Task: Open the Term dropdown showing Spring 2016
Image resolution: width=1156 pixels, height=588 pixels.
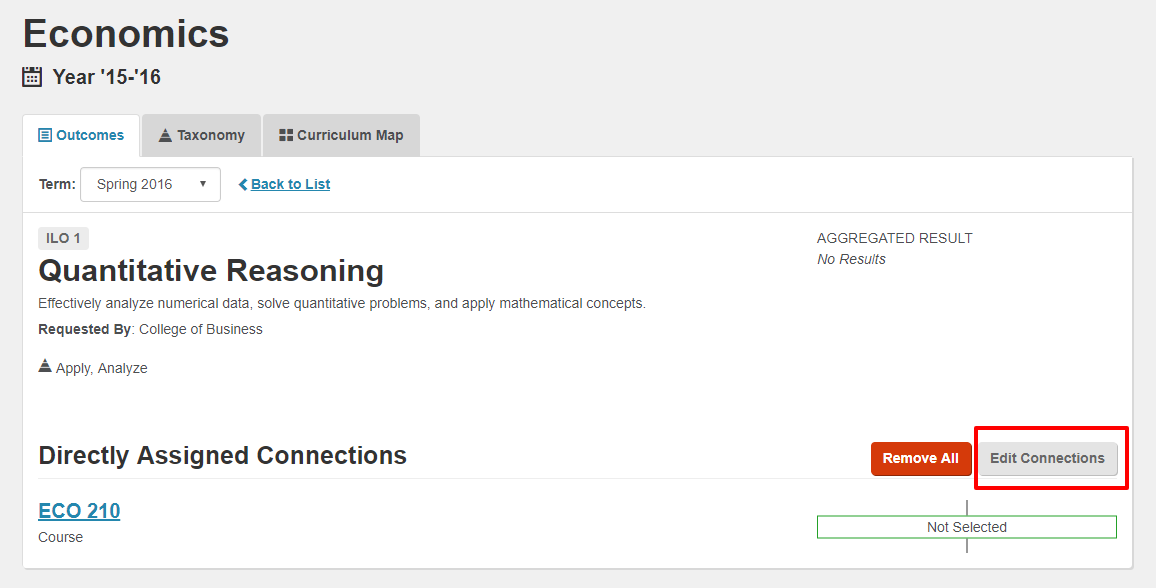Action: pyautogui.click(x=150, y=184)
